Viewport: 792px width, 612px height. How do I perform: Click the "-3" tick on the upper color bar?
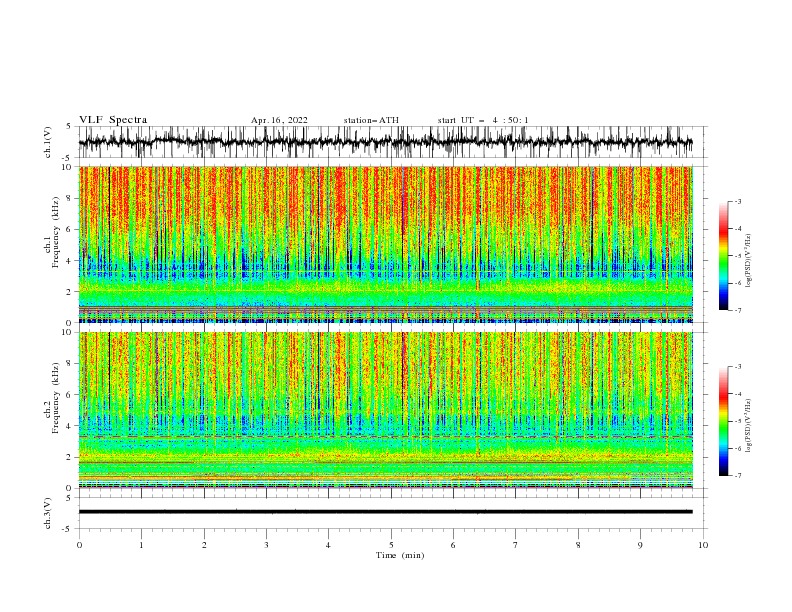click(738, 201)
